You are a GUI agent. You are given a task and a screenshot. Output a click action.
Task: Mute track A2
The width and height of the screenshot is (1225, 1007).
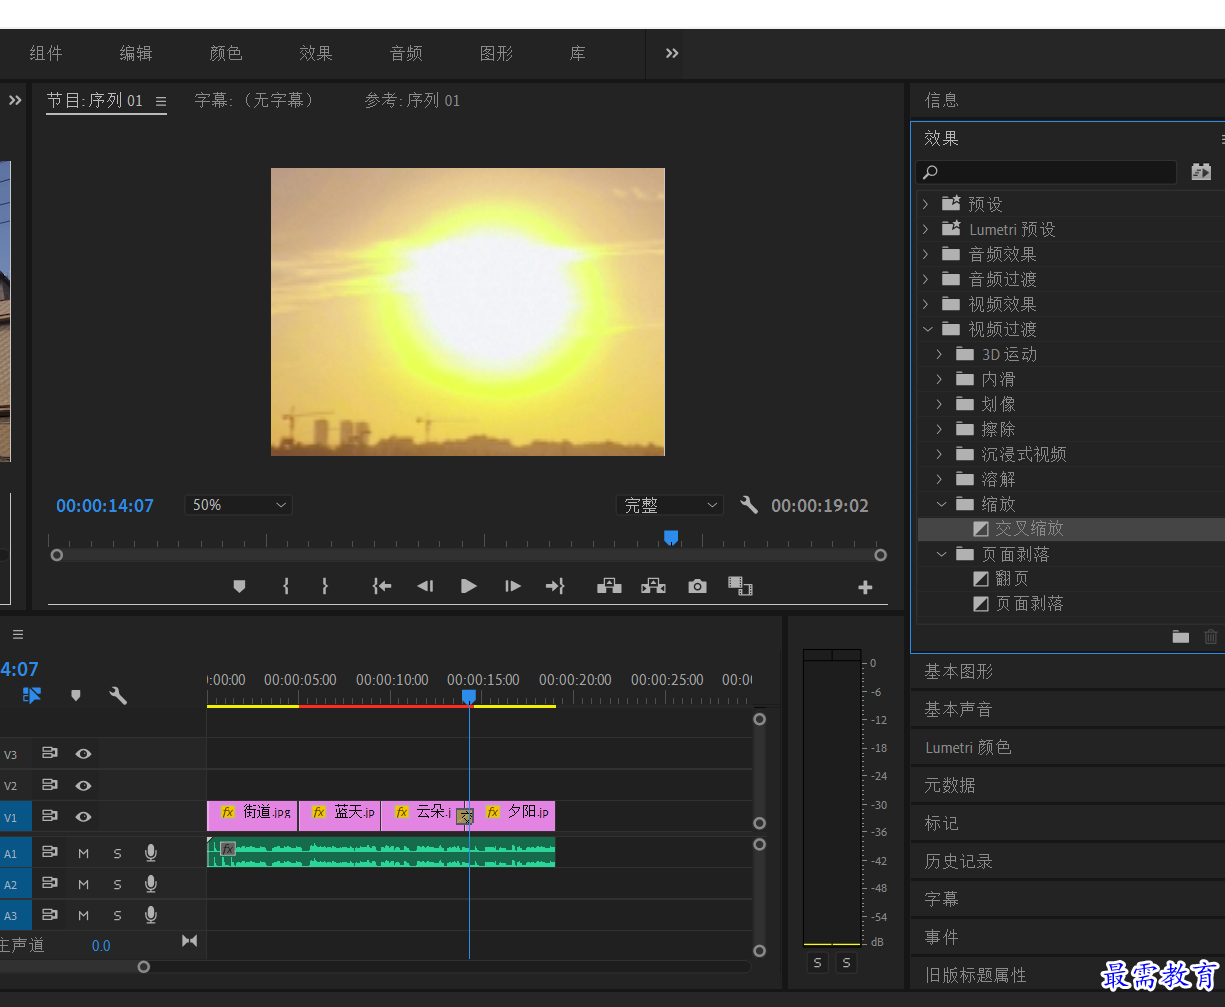[x=84, y=884]
